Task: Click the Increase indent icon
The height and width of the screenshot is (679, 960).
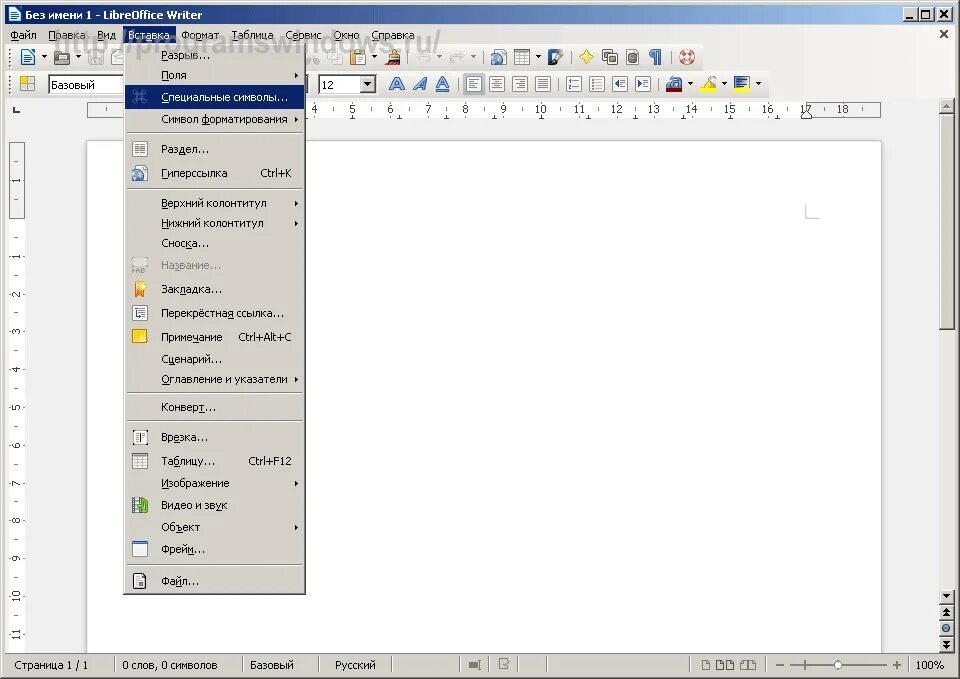Action: click(643, 84)
